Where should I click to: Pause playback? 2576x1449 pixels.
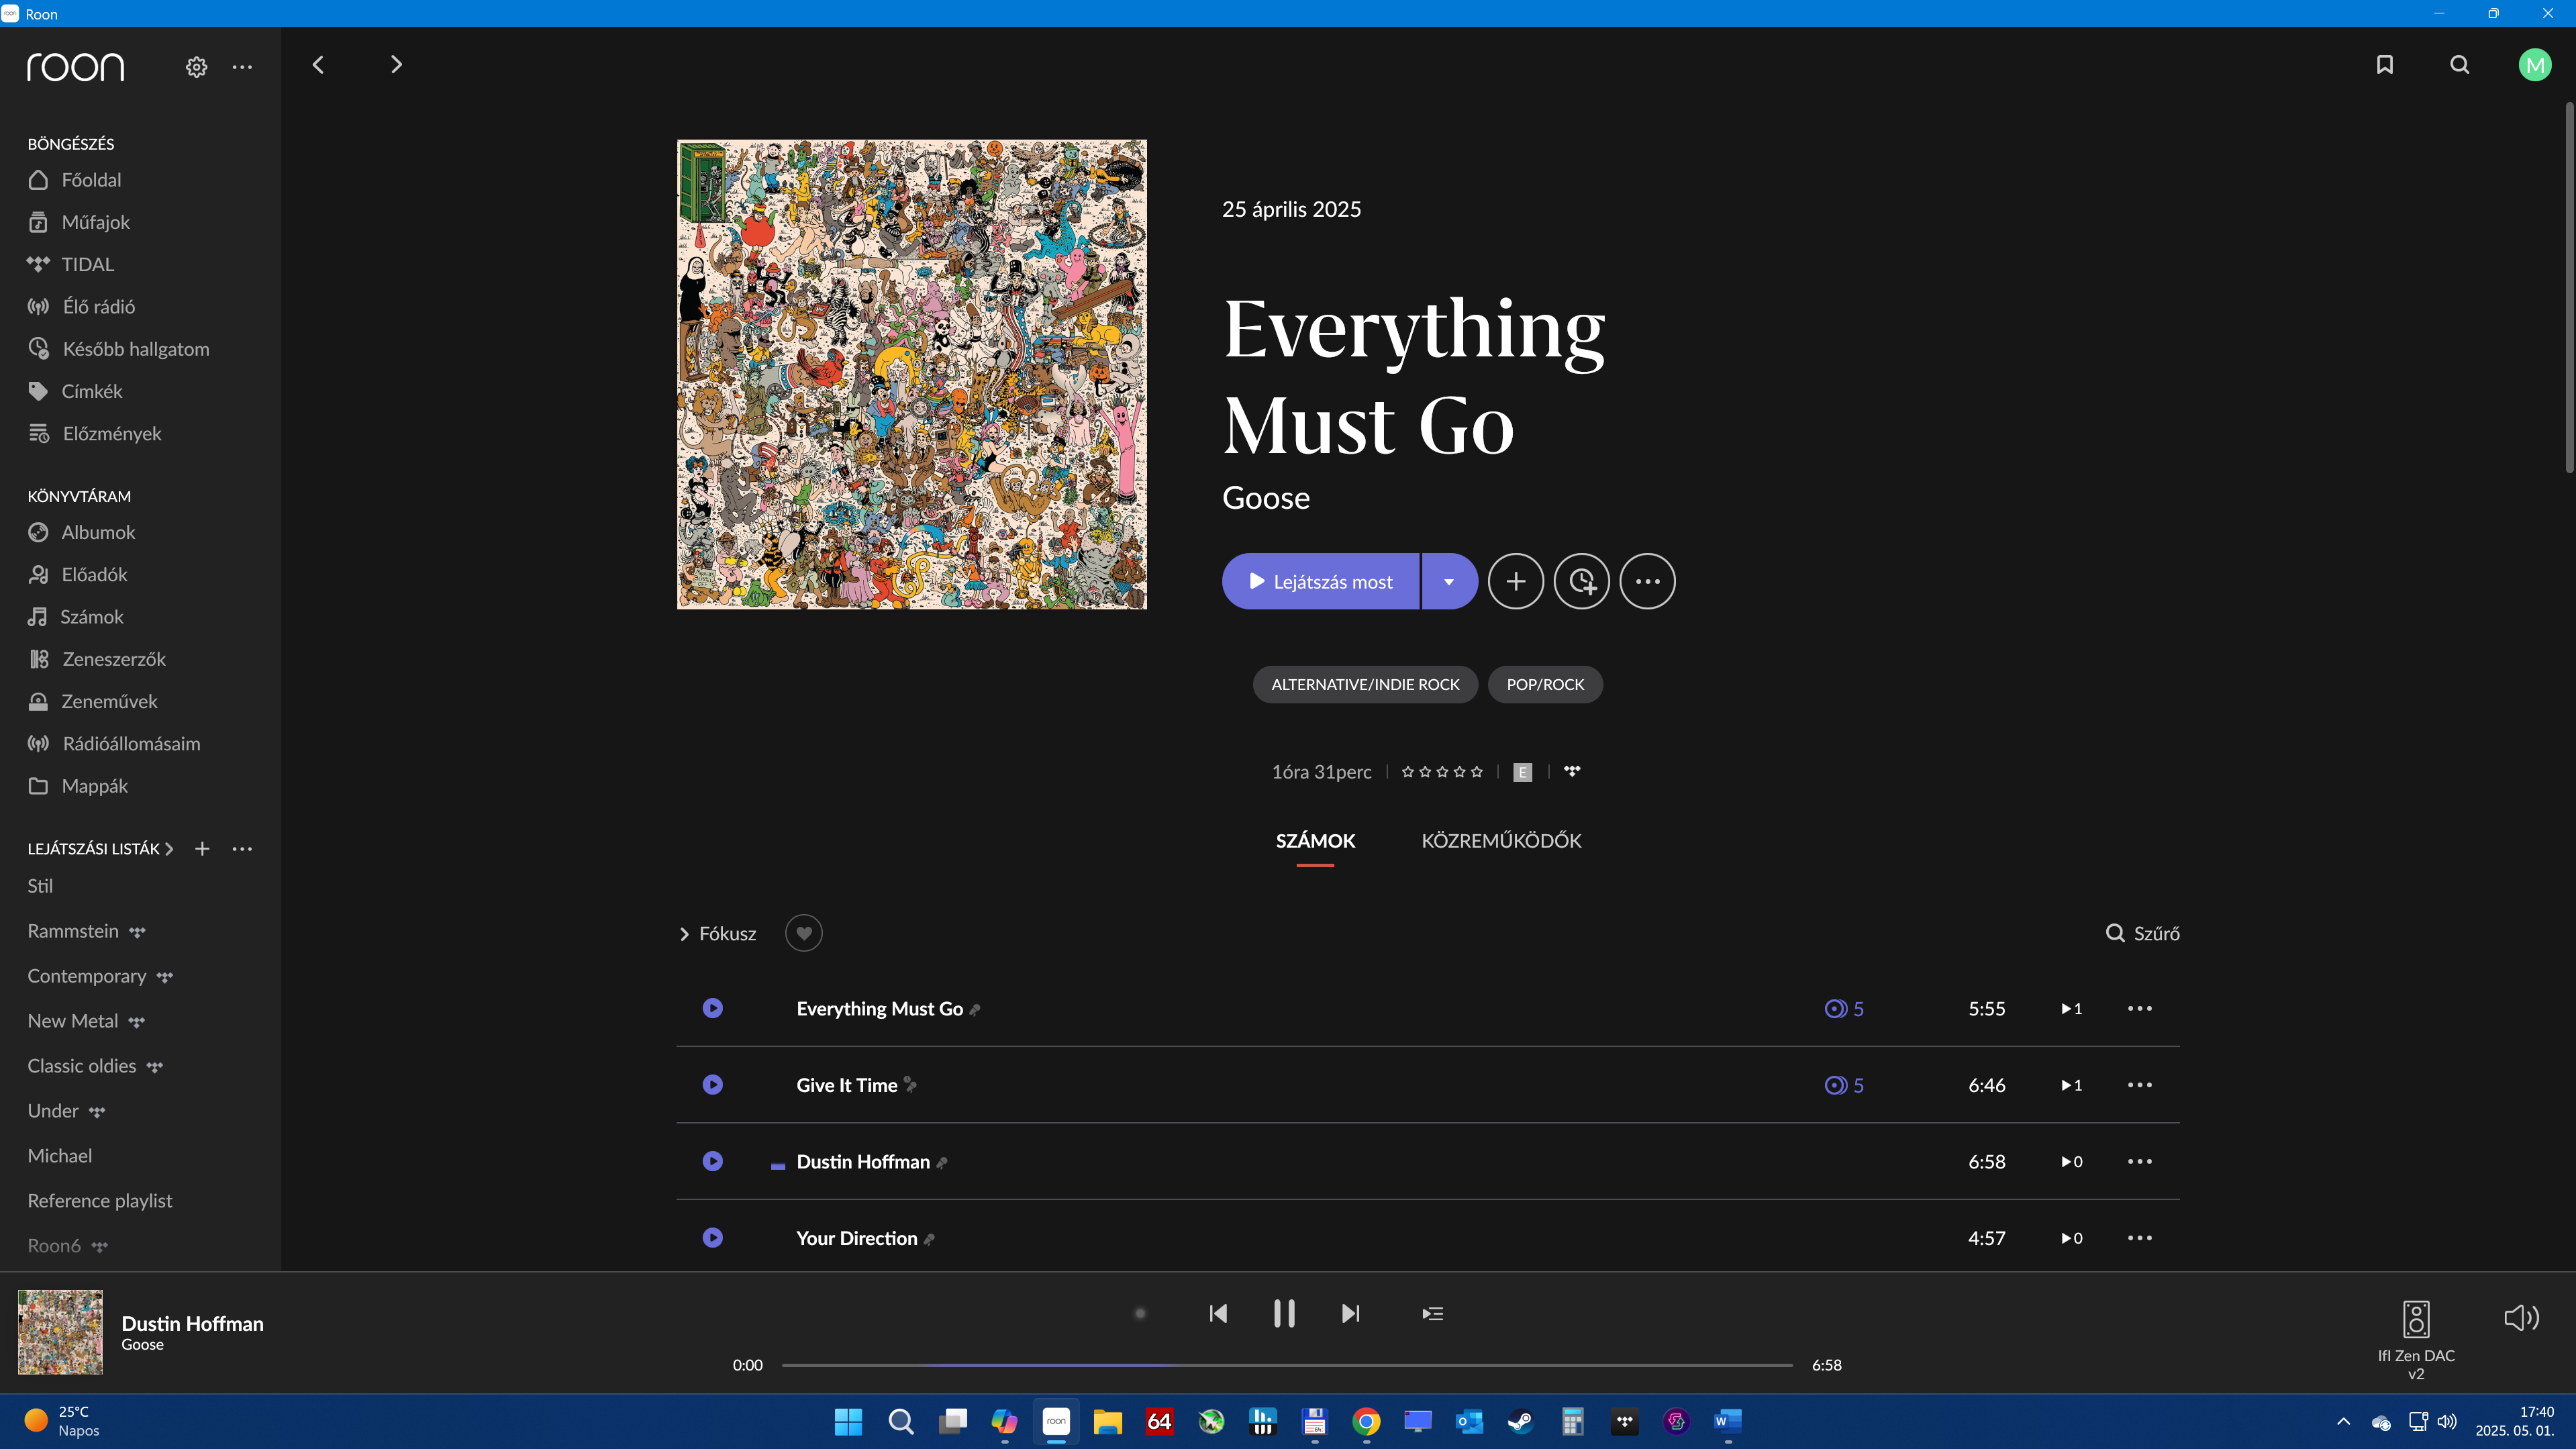tap(1284, 1313)
